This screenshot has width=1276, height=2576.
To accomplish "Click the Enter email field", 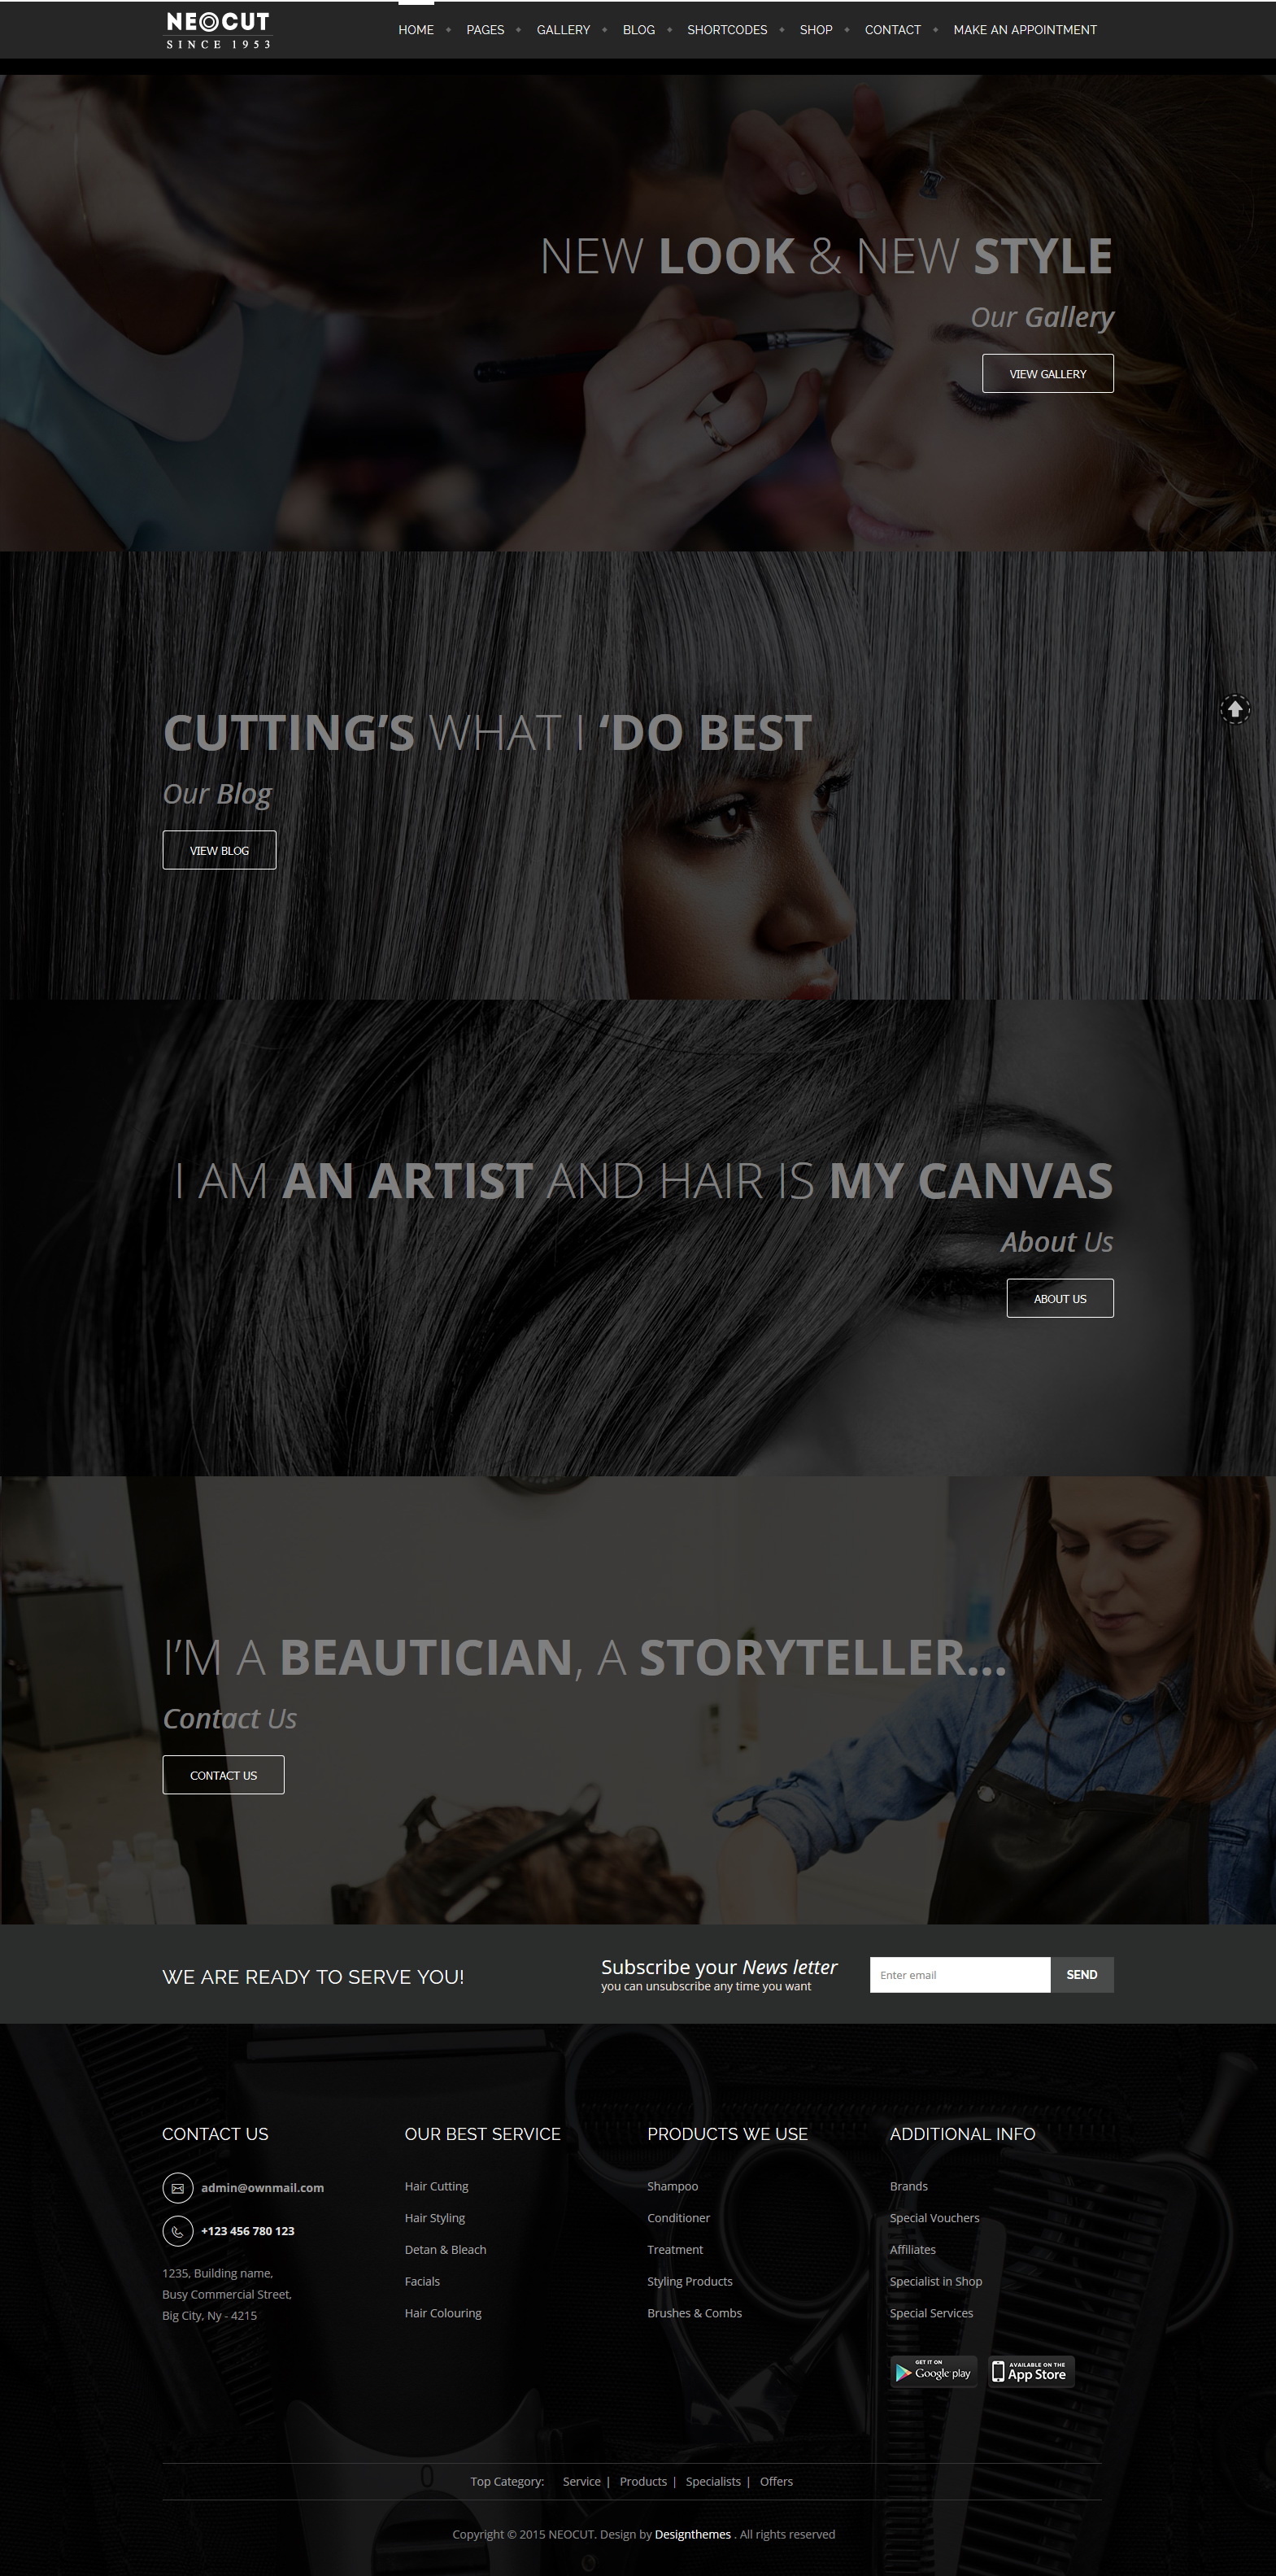I will [x=960, y=1975].
